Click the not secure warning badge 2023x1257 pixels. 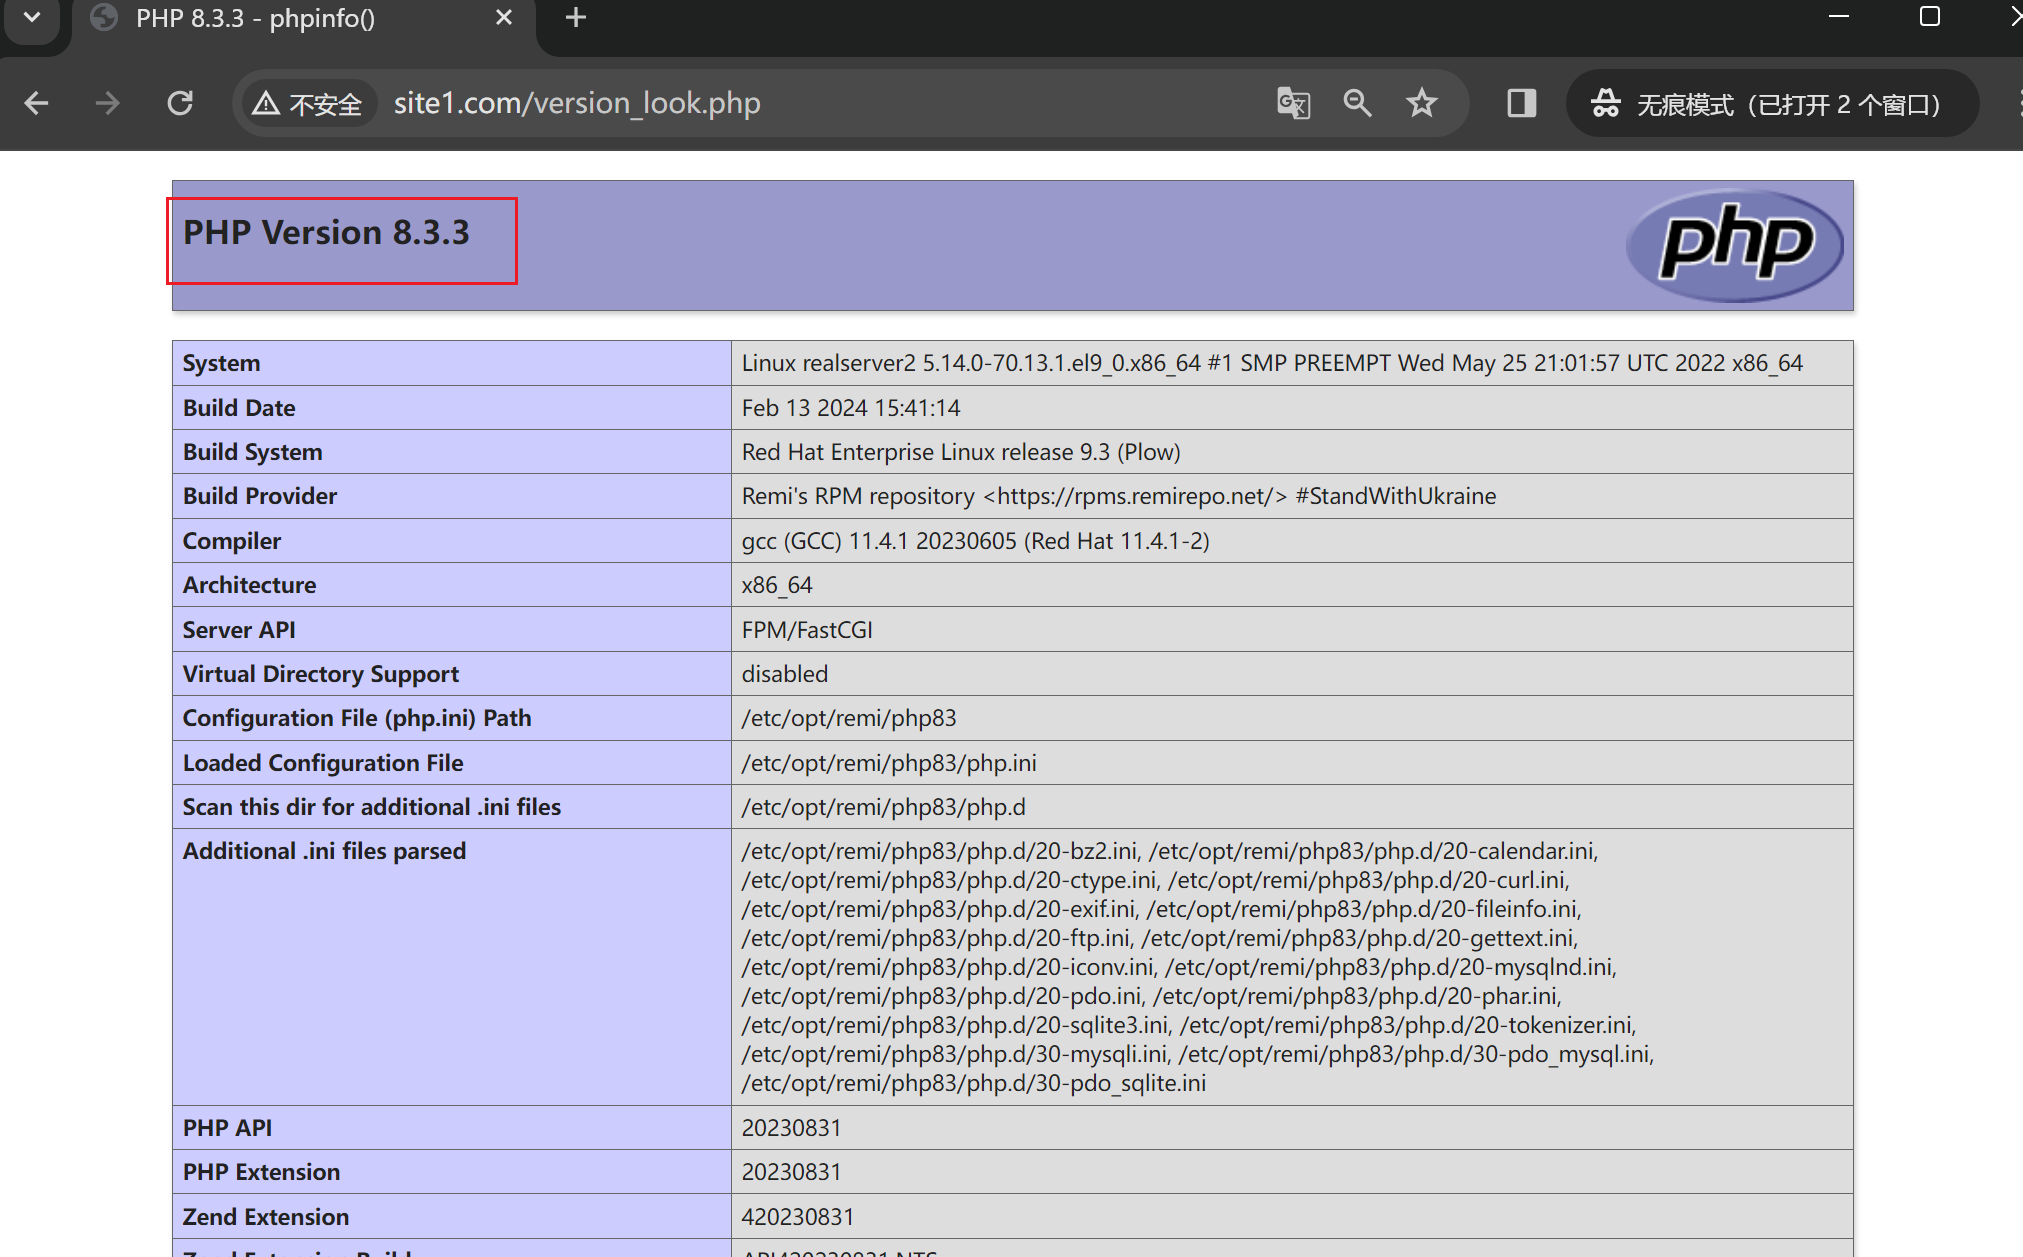[x=308, y=103]
